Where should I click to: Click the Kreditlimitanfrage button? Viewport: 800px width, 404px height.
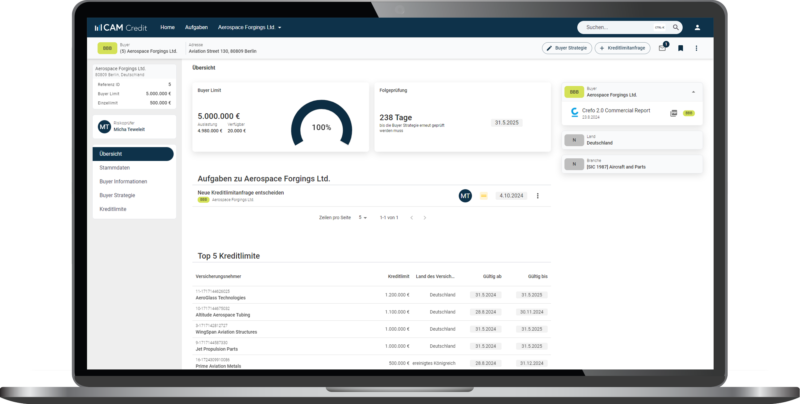(622, 48)
